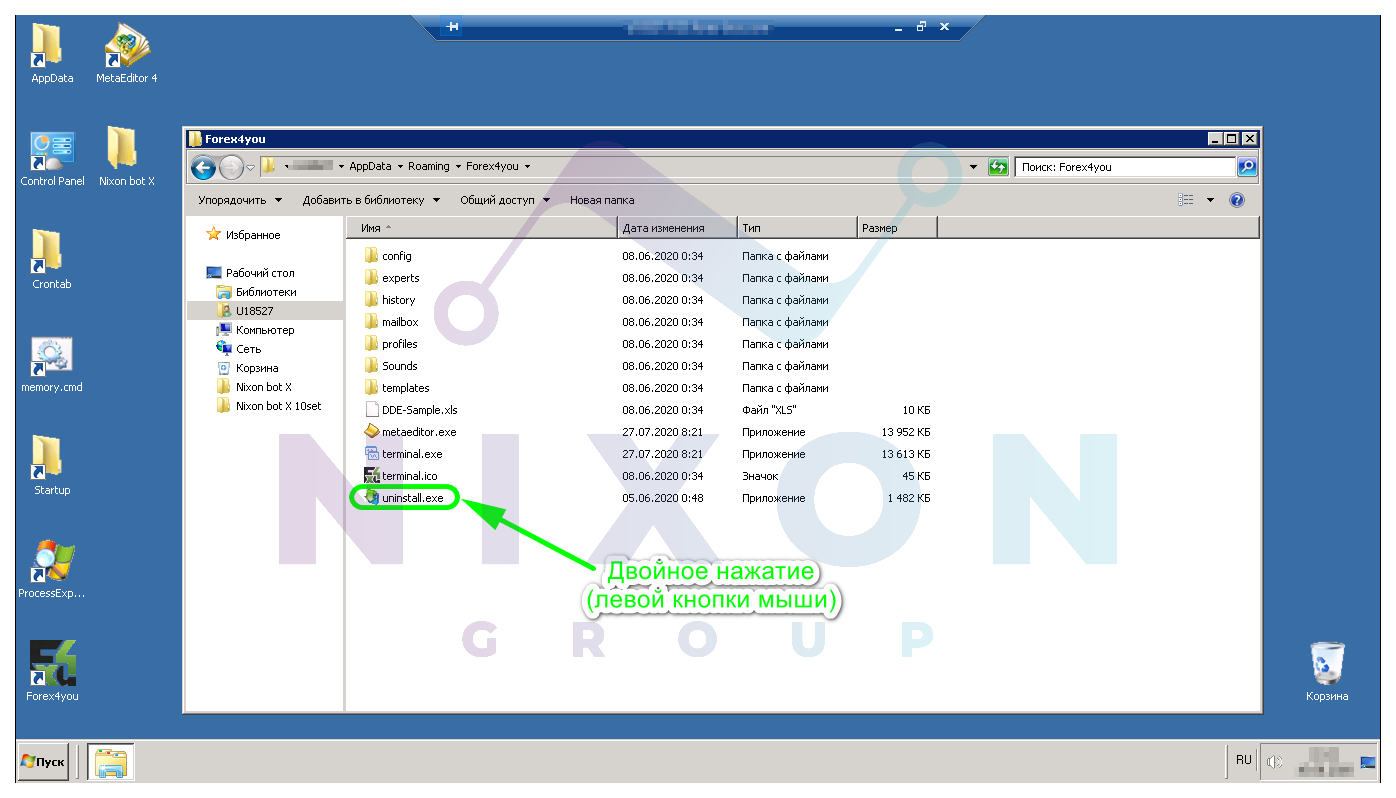Expand the view options dropdown arrow
The image size is (1396, 798).
click(1210, 200)
